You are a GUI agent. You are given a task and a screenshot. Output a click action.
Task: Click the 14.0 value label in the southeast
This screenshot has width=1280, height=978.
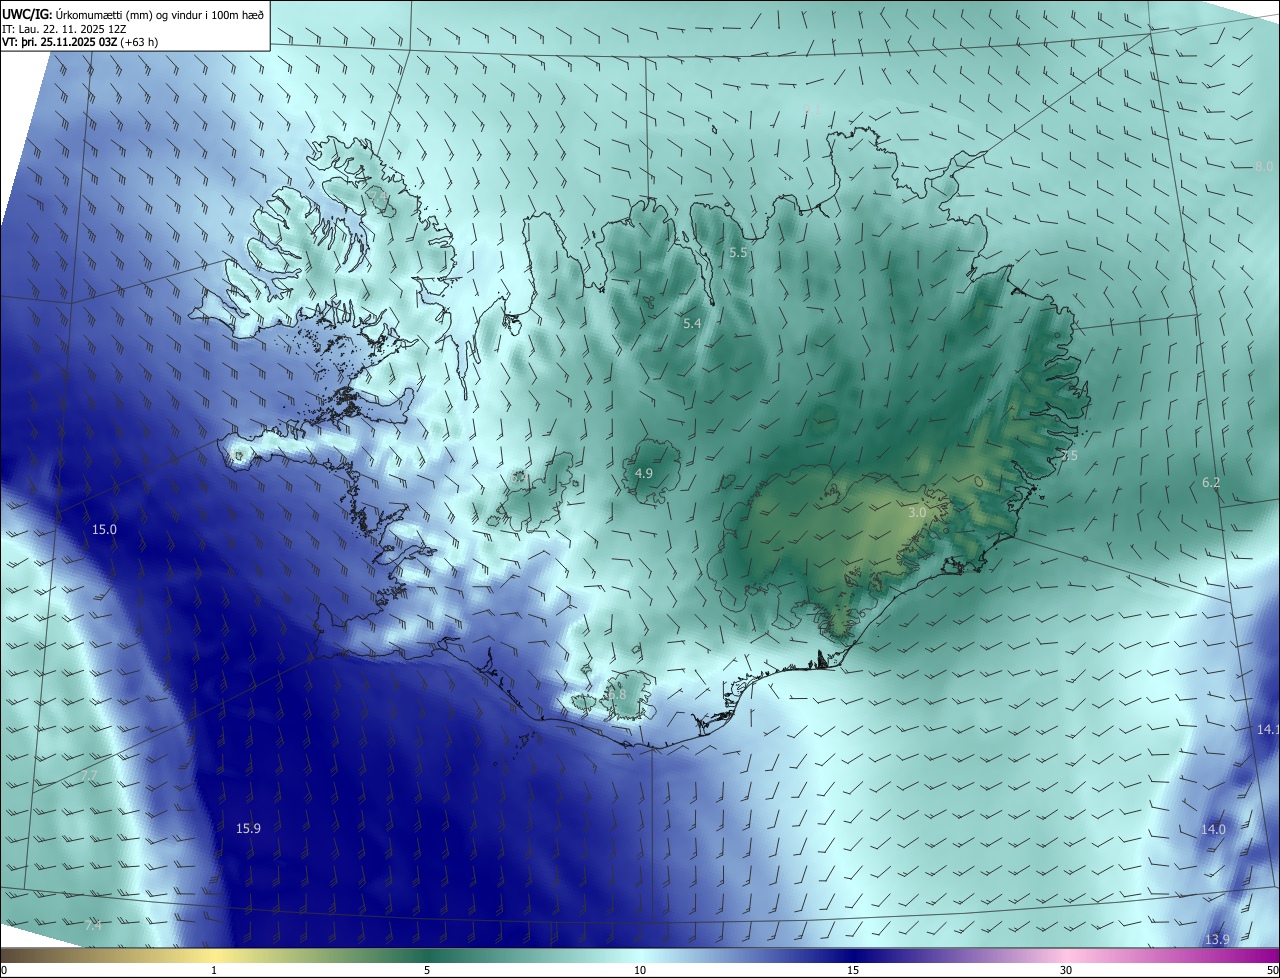click(x=1213, y=829)
